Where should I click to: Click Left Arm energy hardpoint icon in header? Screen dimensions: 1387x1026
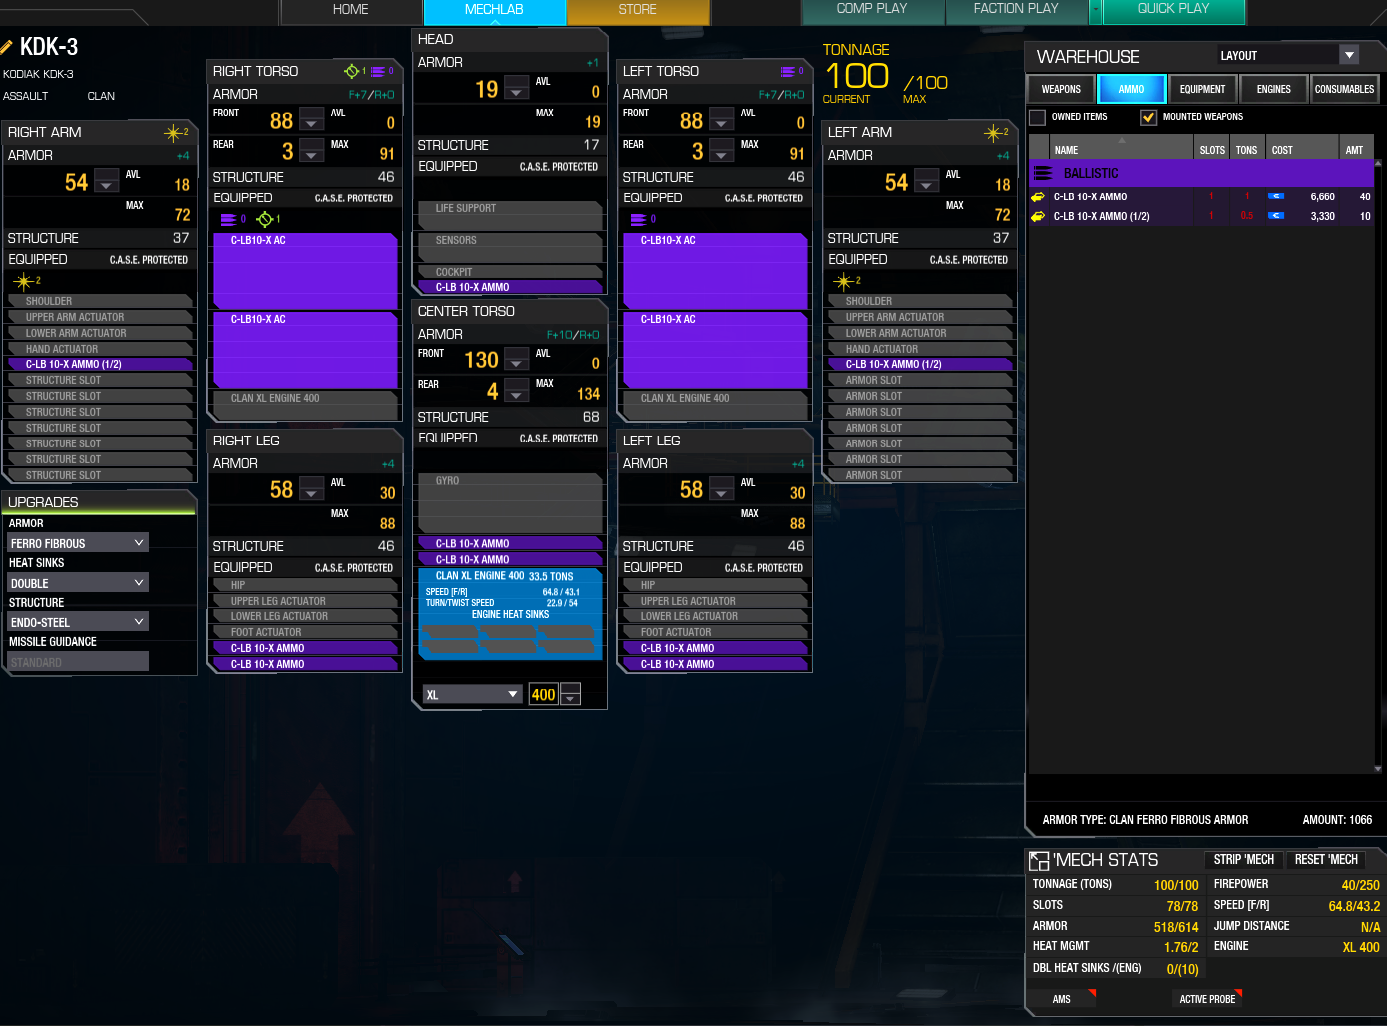pos(995,132)
